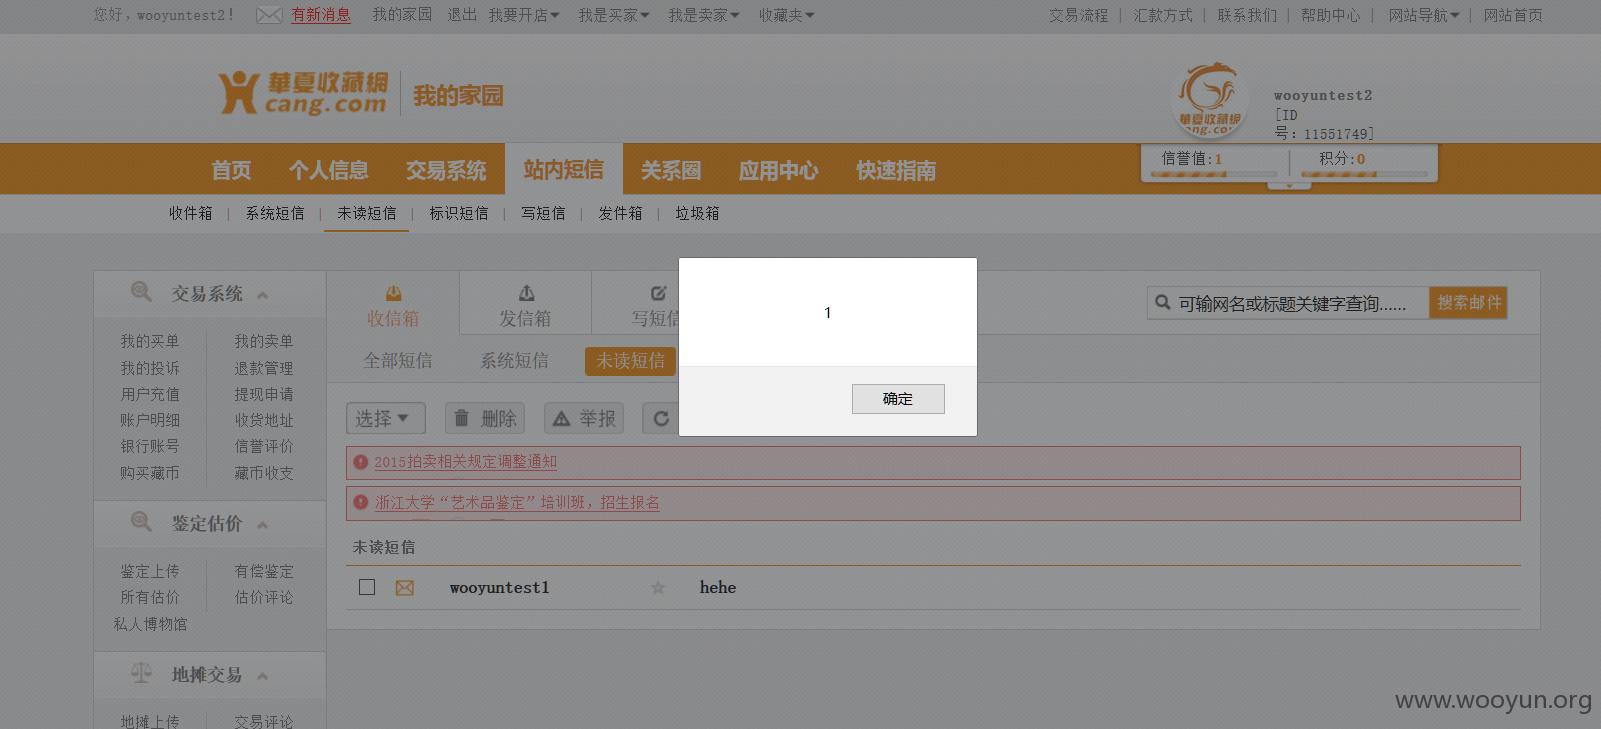The width and height of the screenshot is (1601, 729).
Task: Click the 收信箱 inbox icon tab
Action: tap(393, 305)
